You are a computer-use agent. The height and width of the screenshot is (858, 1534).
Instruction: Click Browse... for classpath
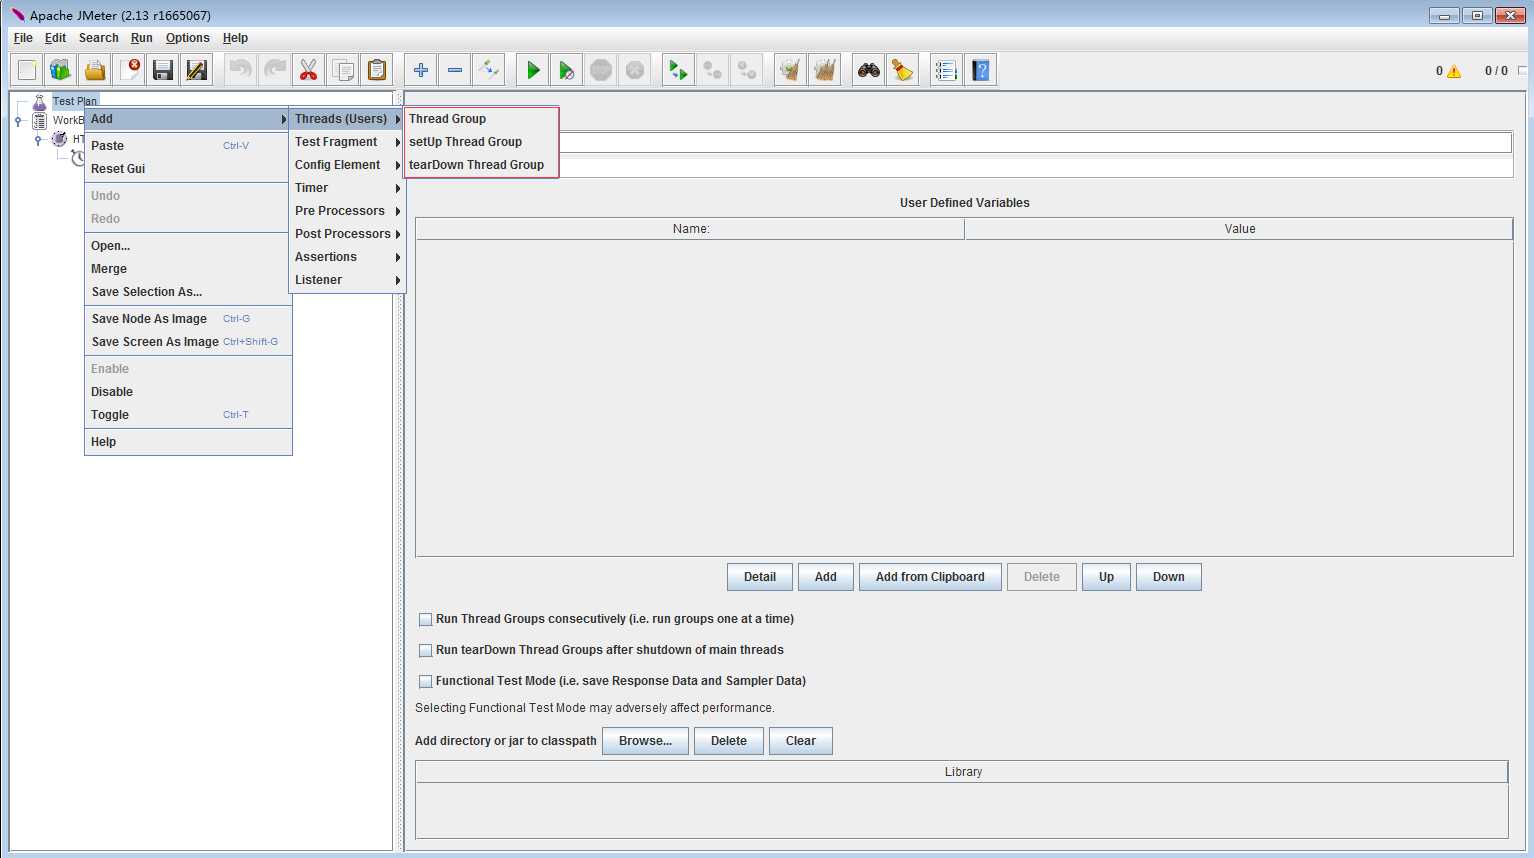pos(645,741)
